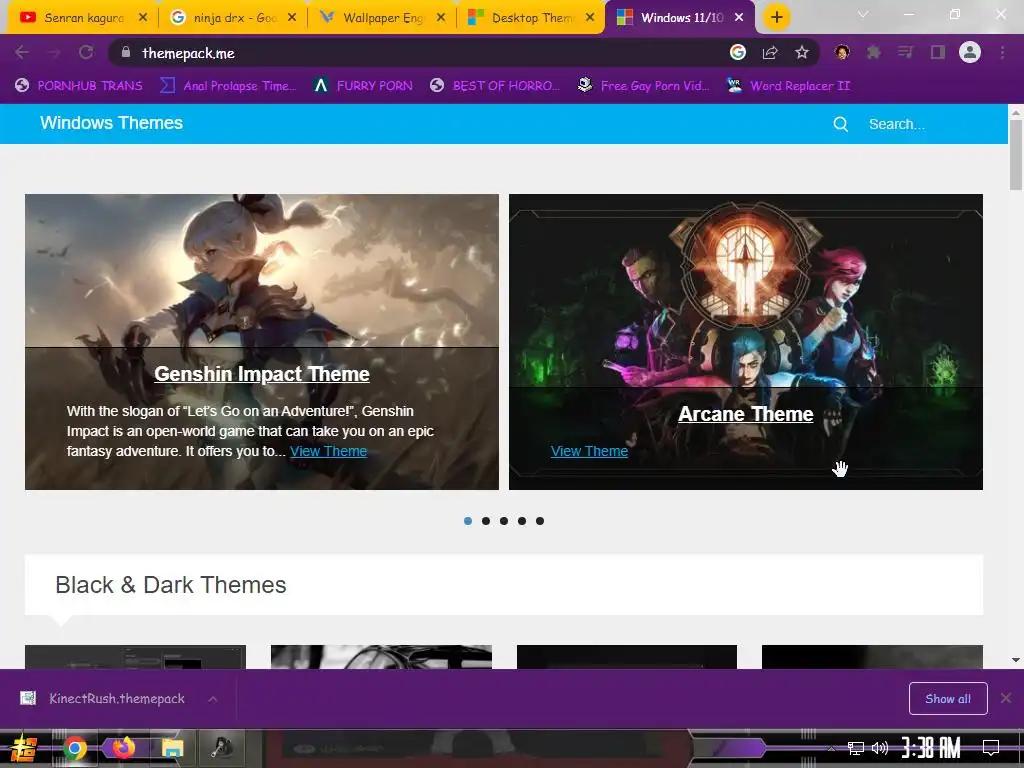This screenshot has width=1024, height=768.
Task: Click Show all downloads button
Action: (948, 699)
